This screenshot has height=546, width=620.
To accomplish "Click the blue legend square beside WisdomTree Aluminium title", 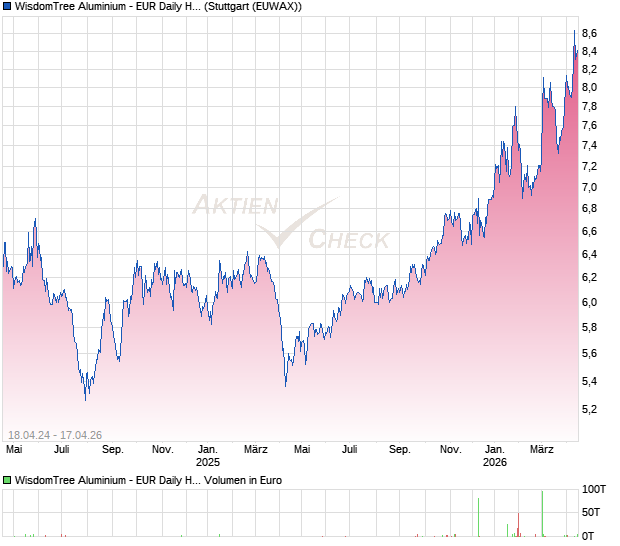I will pos(7,7).
